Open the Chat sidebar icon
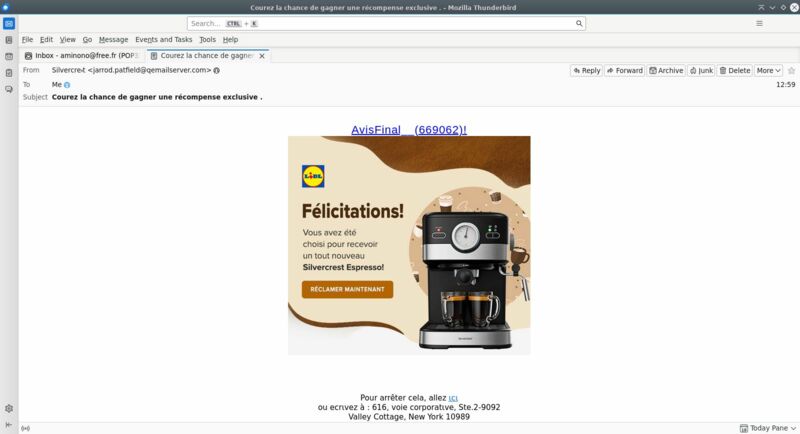 (9, 89)
